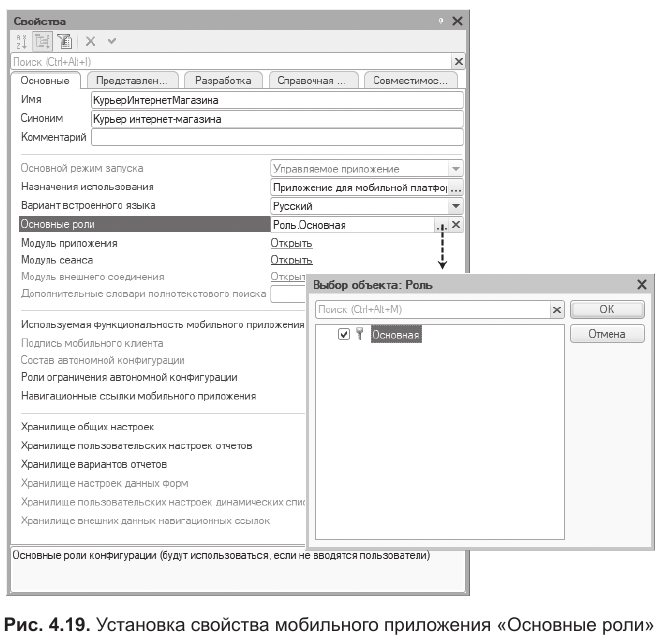Click the show only important properties icon
The height and width of the screenshot is (641, 670).
65,41
